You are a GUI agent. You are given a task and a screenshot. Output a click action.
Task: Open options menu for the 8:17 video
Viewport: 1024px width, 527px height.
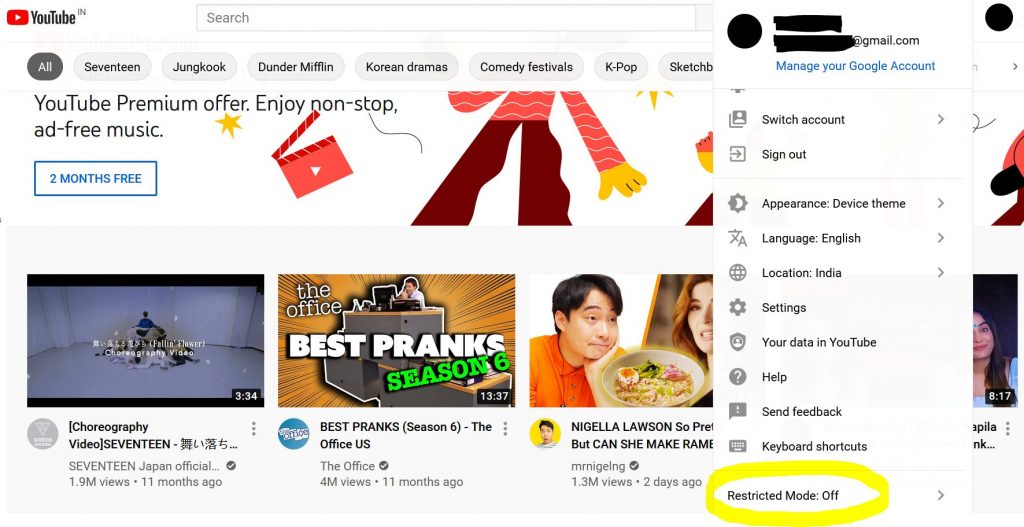[x=1008, y=428]
